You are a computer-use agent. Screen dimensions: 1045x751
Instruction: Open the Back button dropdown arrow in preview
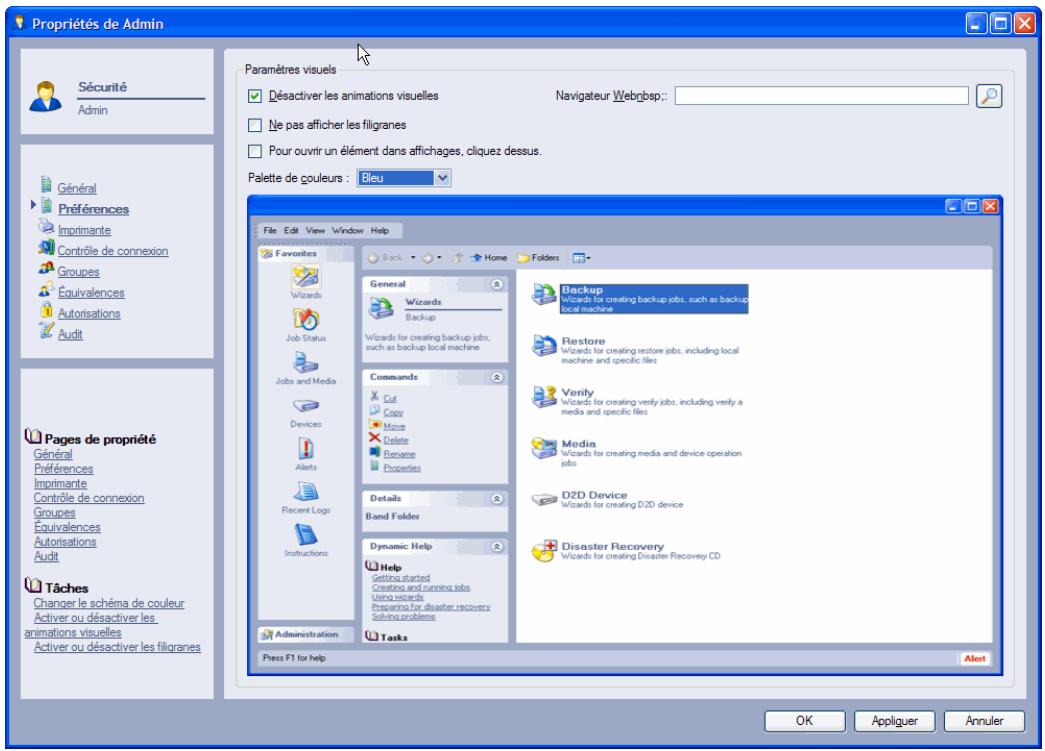(x=413, y=257)
